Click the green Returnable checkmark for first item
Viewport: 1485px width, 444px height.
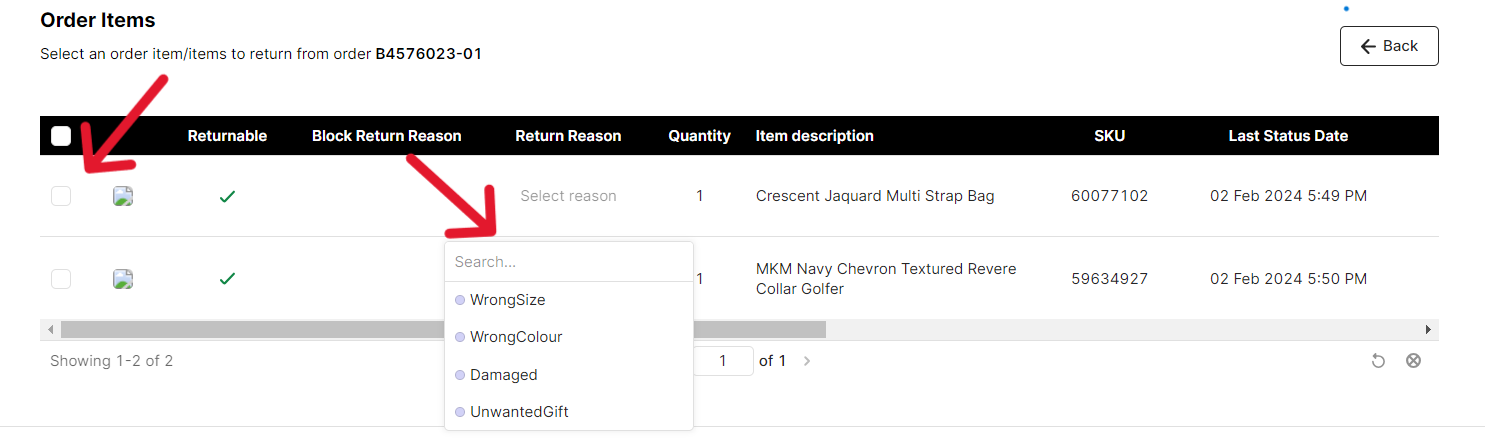coord(227,197)
